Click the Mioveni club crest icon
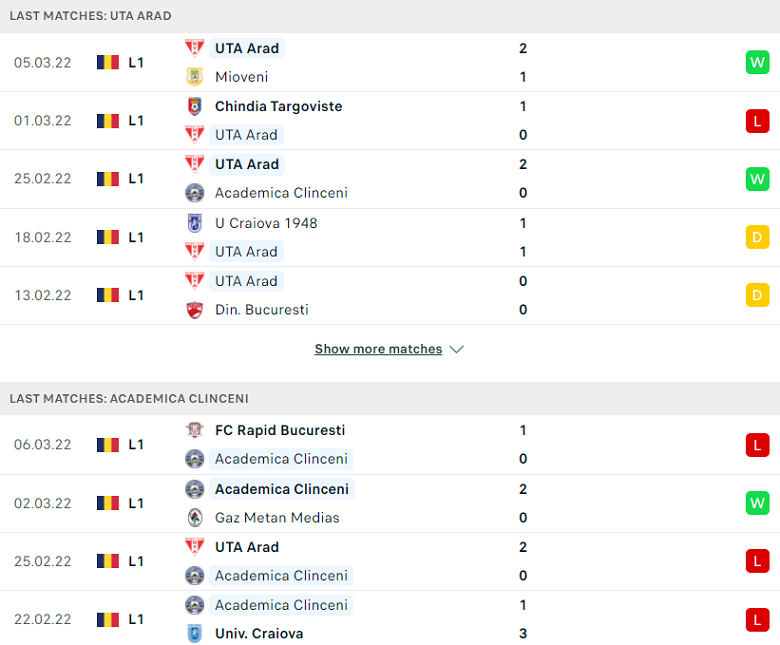Screen dimensions: 780x645 click(195, 77)
